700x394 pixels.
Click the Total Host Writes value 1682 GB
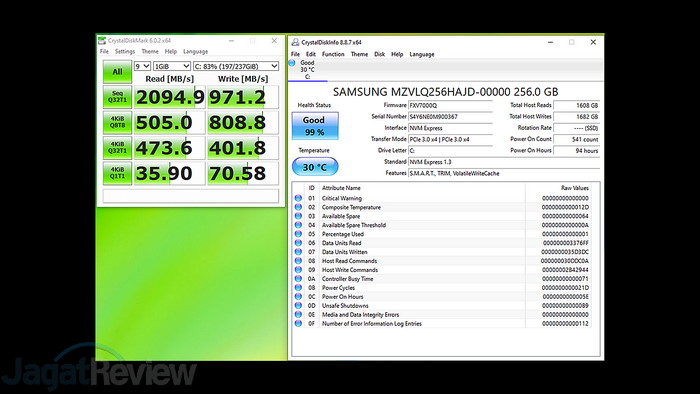pyautogui.click(x=576, y=116)
